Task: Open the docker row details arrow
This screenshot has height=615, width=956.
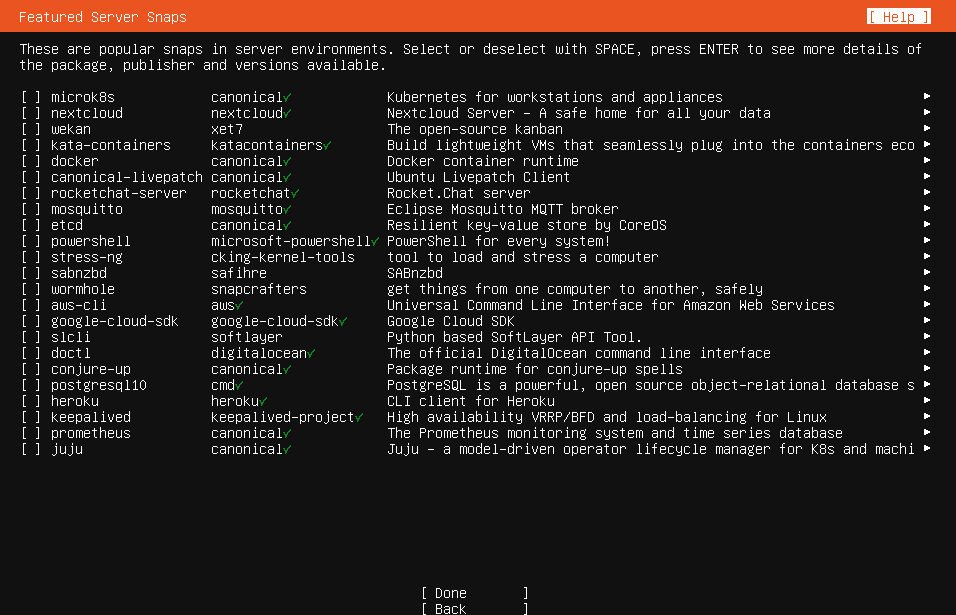Action: tap(927, 160)
